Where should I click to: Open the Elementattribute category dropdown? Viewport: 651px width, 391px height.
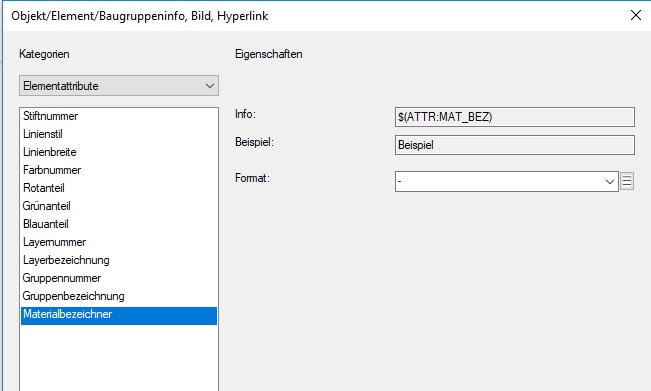119,86
